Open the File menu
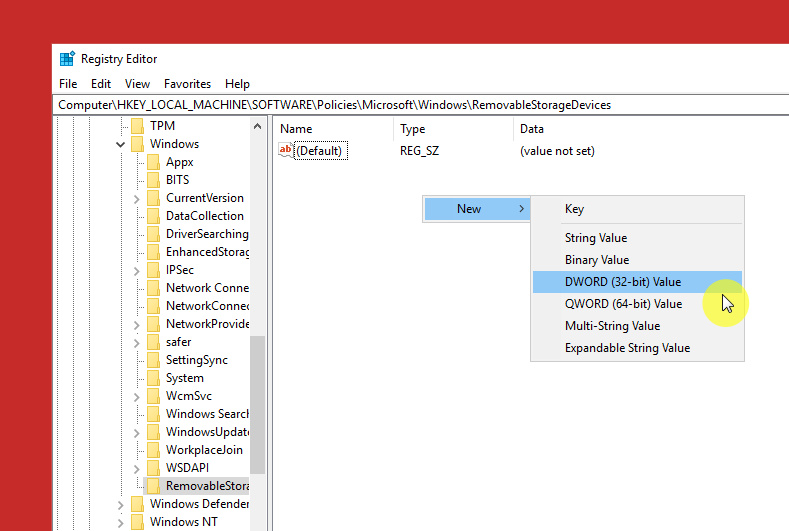Screen dimensions: 789x531 point(68,84)
